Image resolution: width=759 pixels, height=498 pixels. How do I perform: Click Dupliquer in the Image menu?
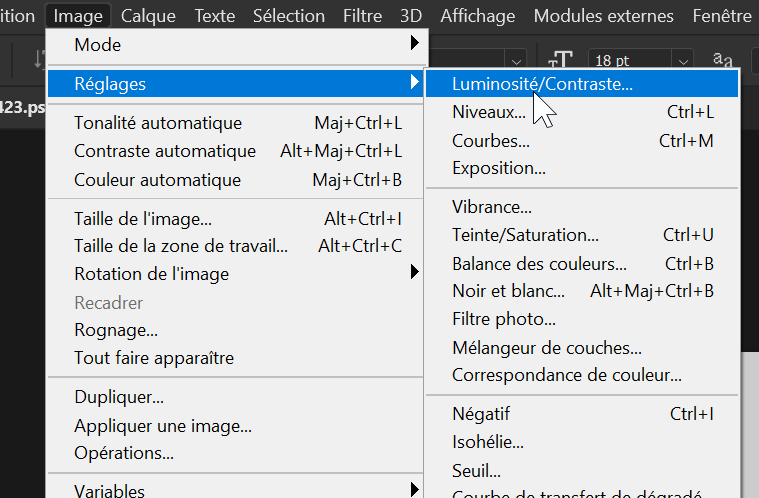coord(119,397)
